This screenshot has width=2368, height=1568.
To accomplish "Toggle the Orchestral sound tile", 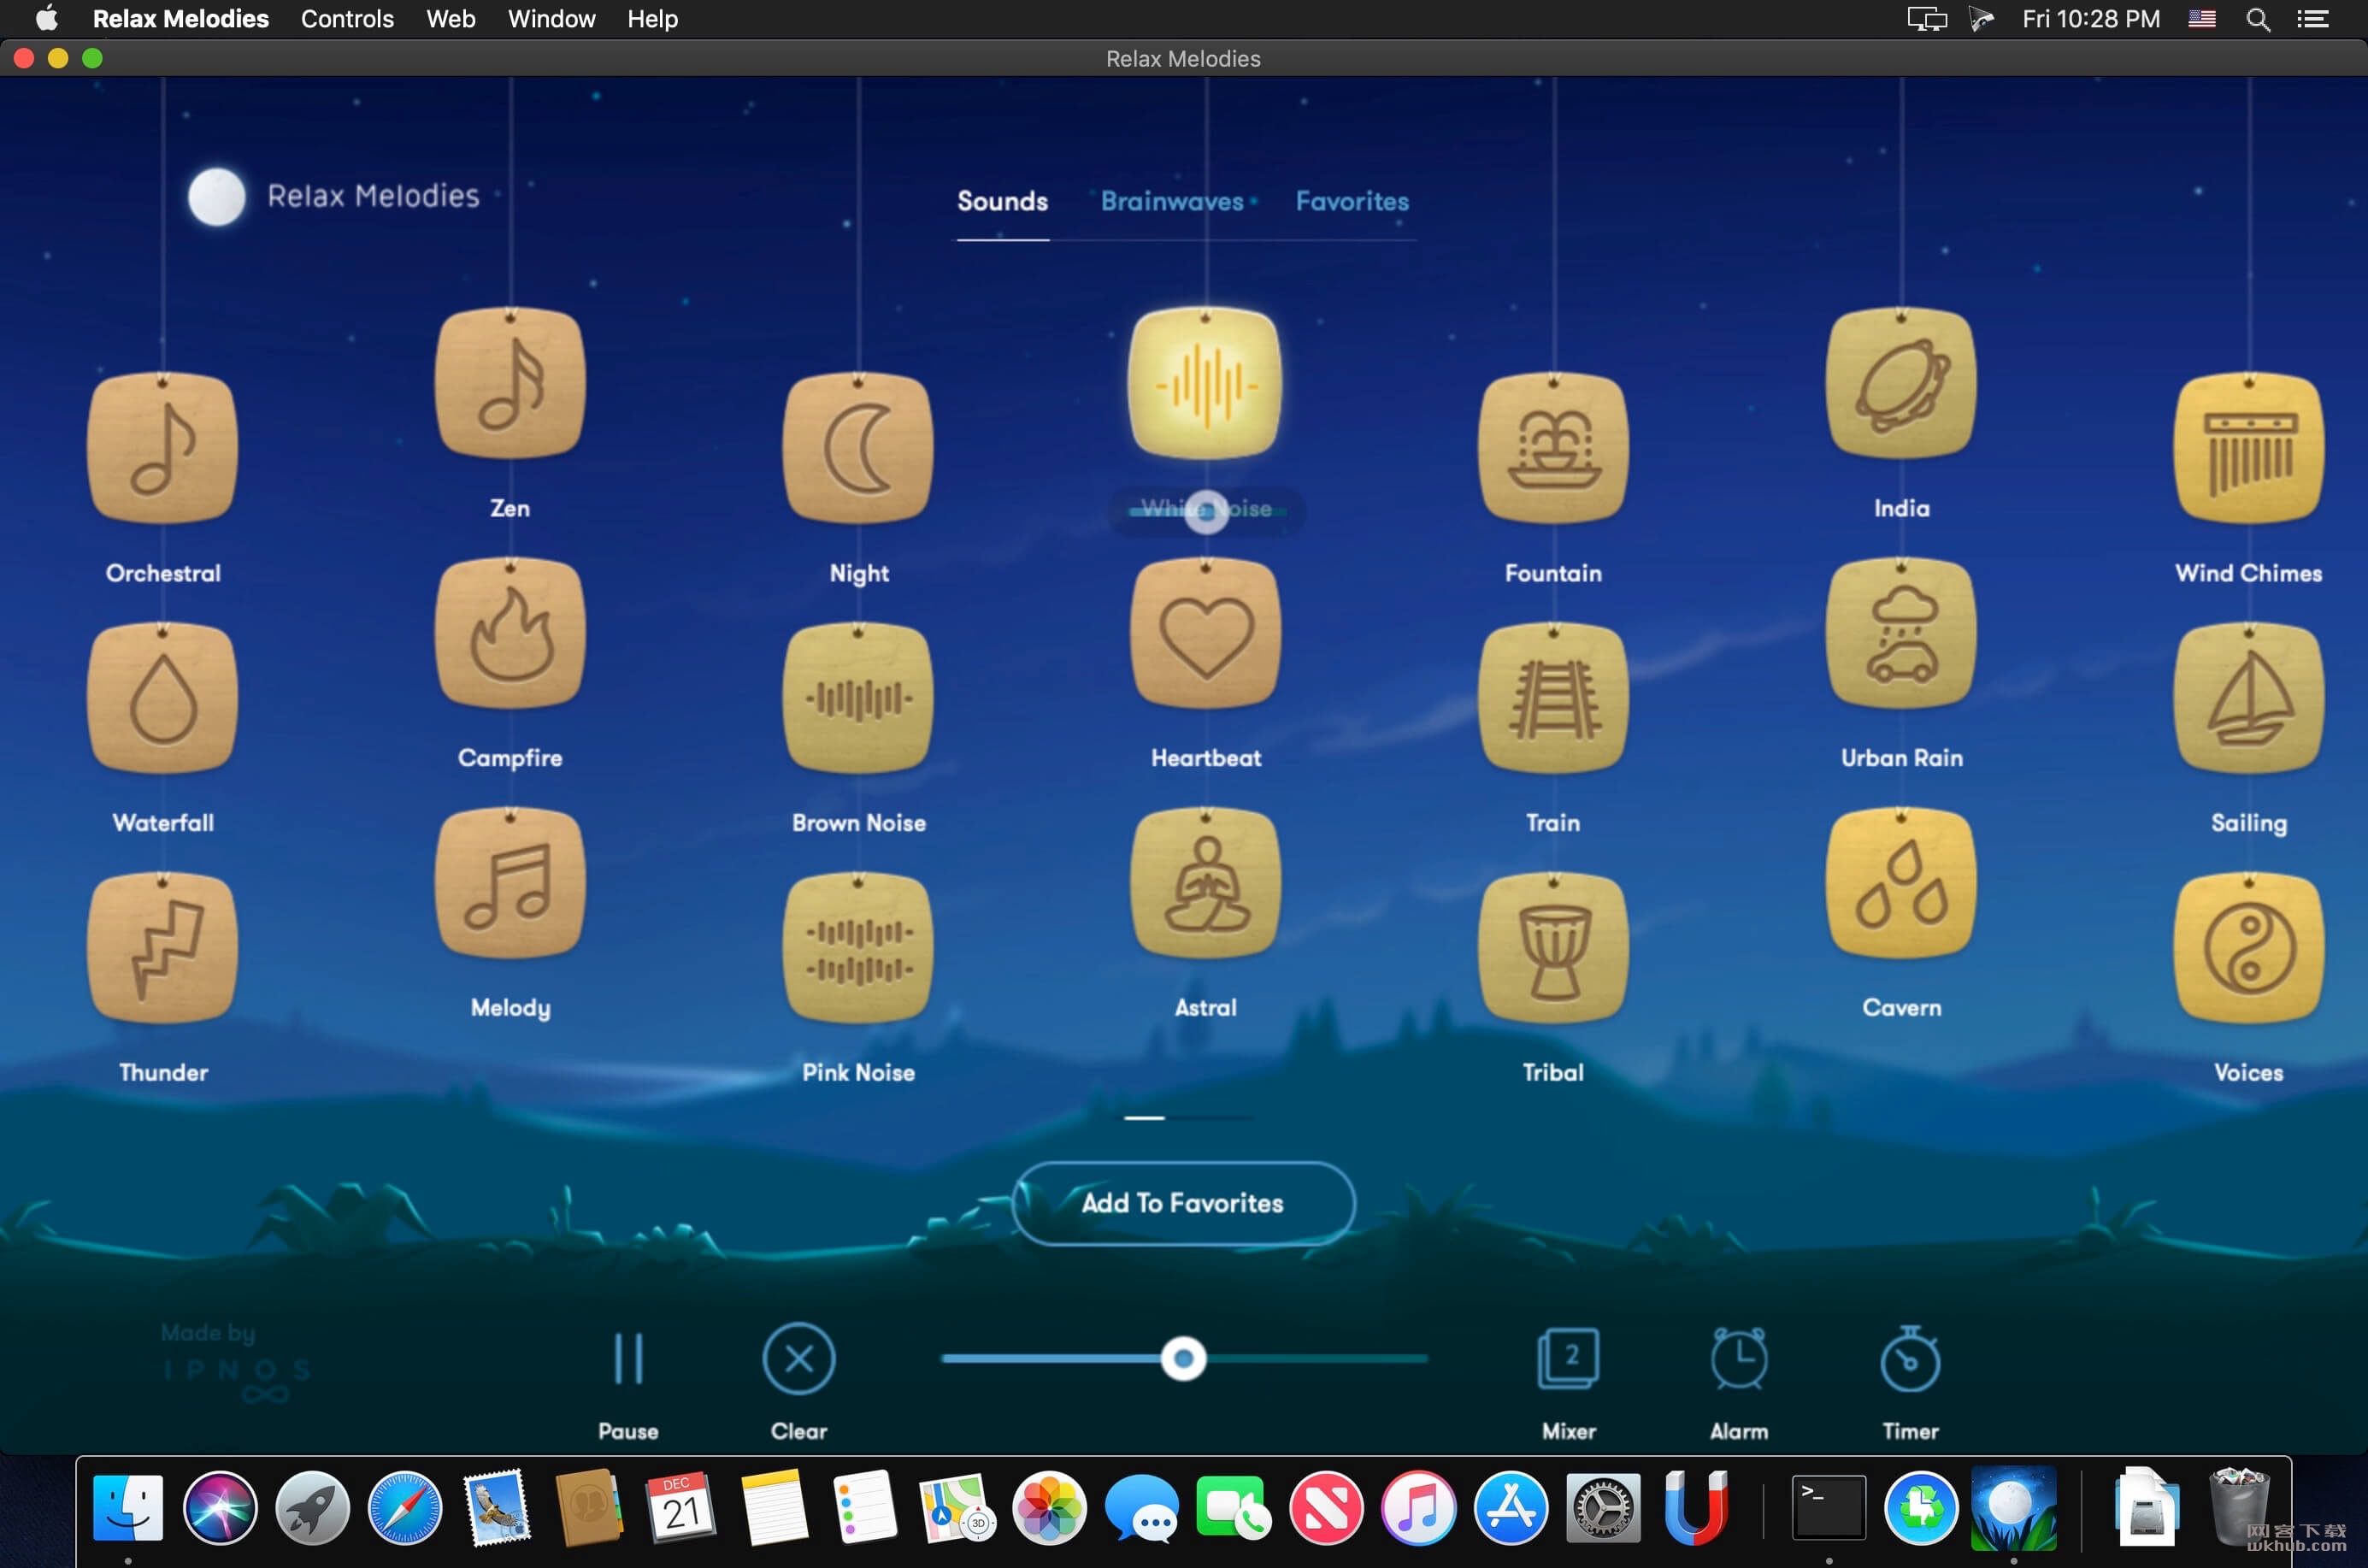I will point(163,448).
